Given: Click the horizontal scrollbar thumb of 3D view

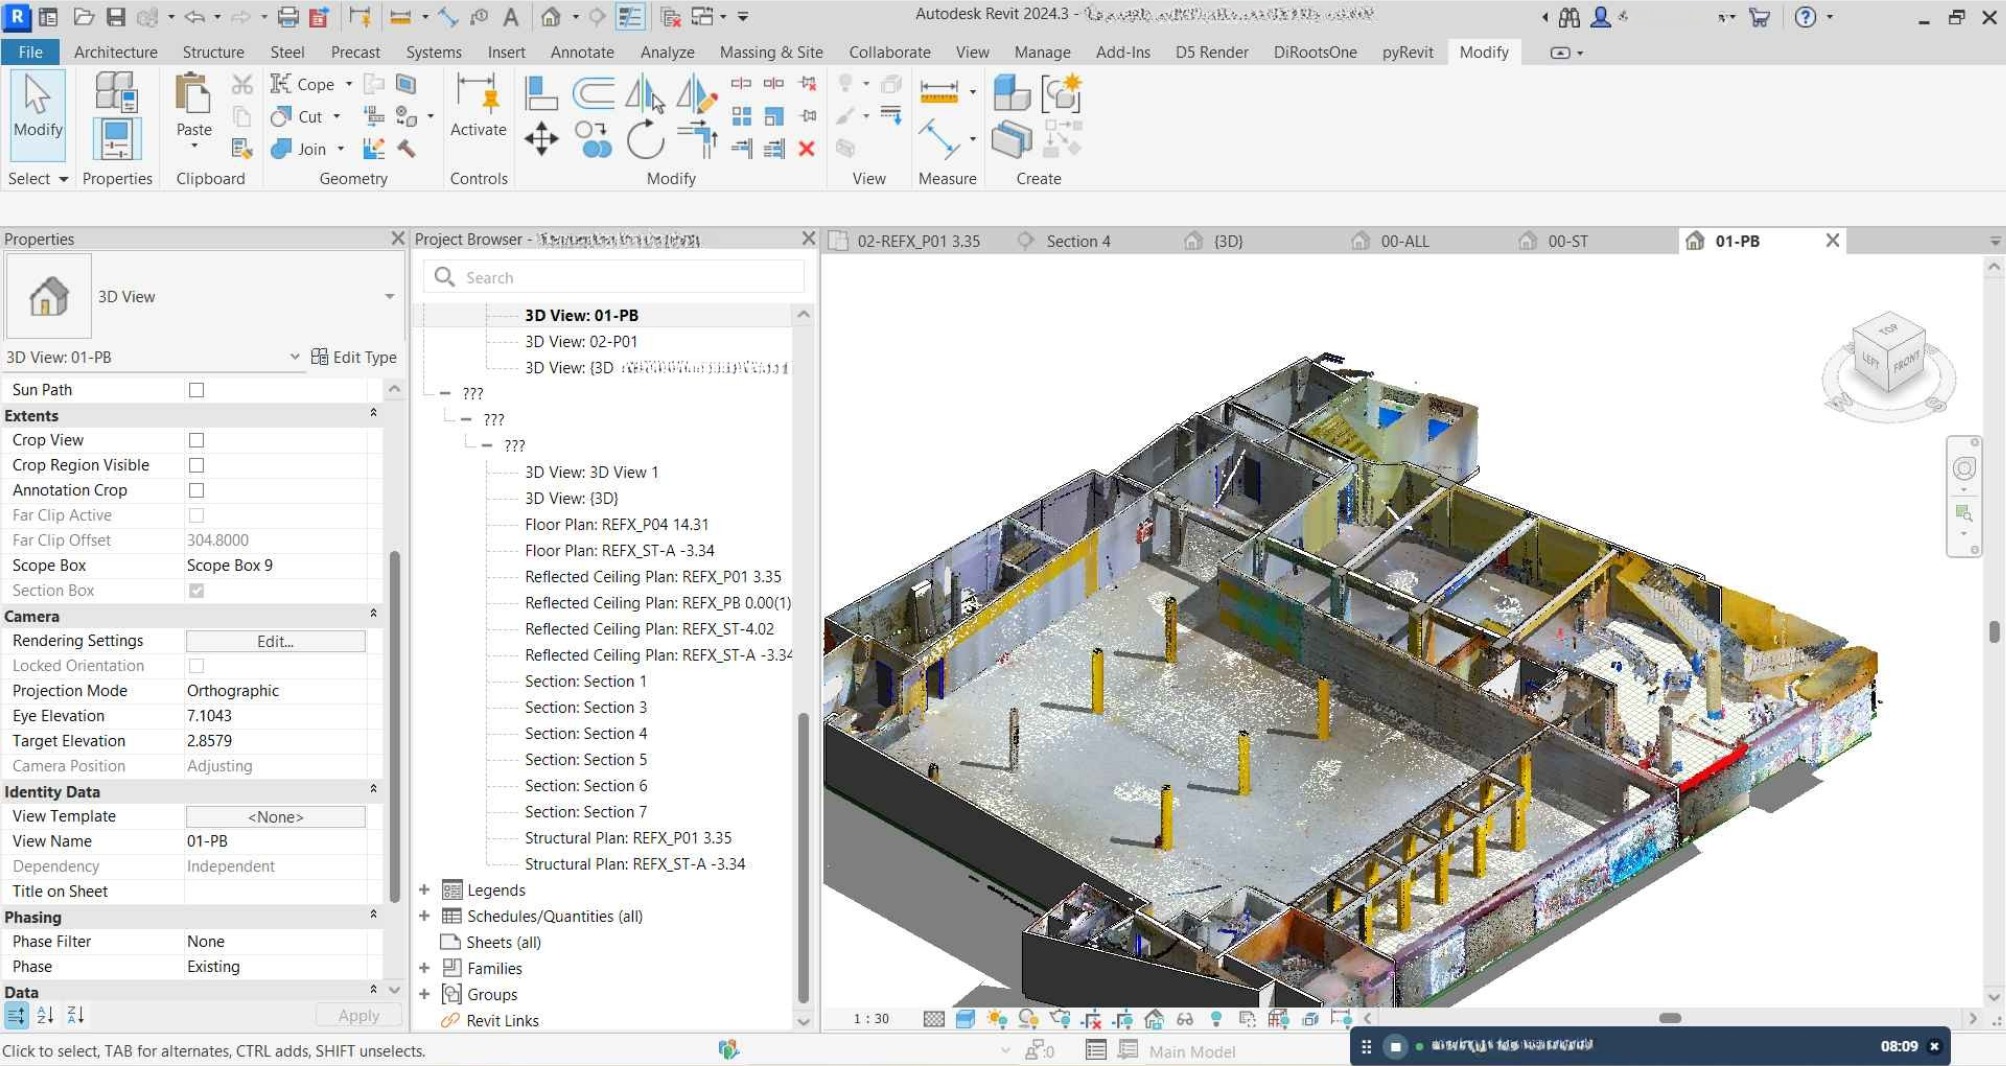Looking at the screenshot, I should click(1669, 1018).
